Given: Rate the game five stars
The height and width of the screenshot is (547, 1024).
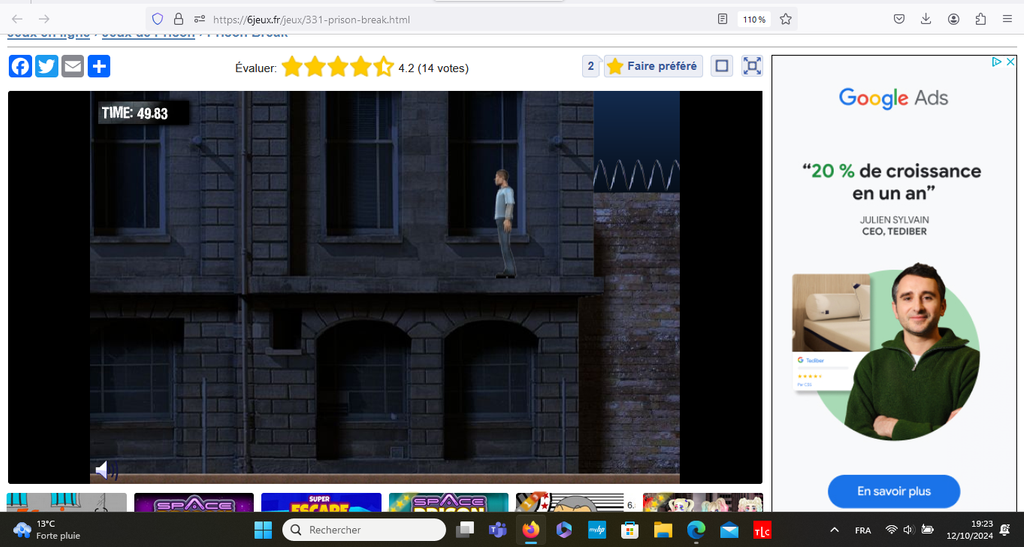Looking at the screenshot, I should (x=383, y=68).
